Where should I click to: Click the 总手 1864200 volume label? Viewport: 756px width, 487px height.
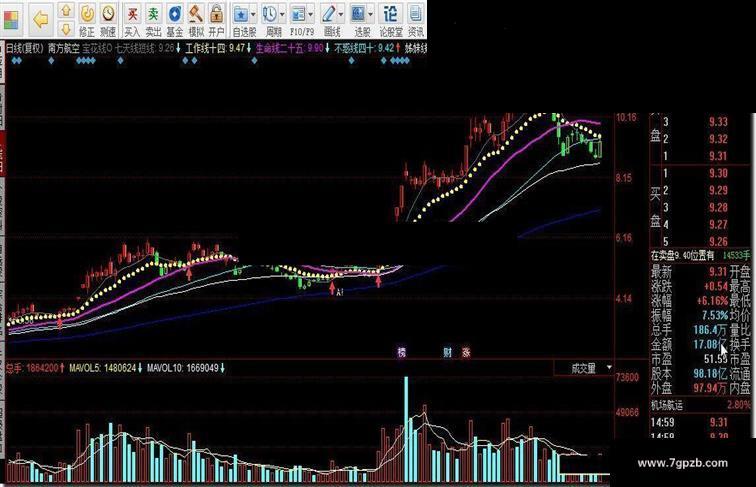coord(36,368)
